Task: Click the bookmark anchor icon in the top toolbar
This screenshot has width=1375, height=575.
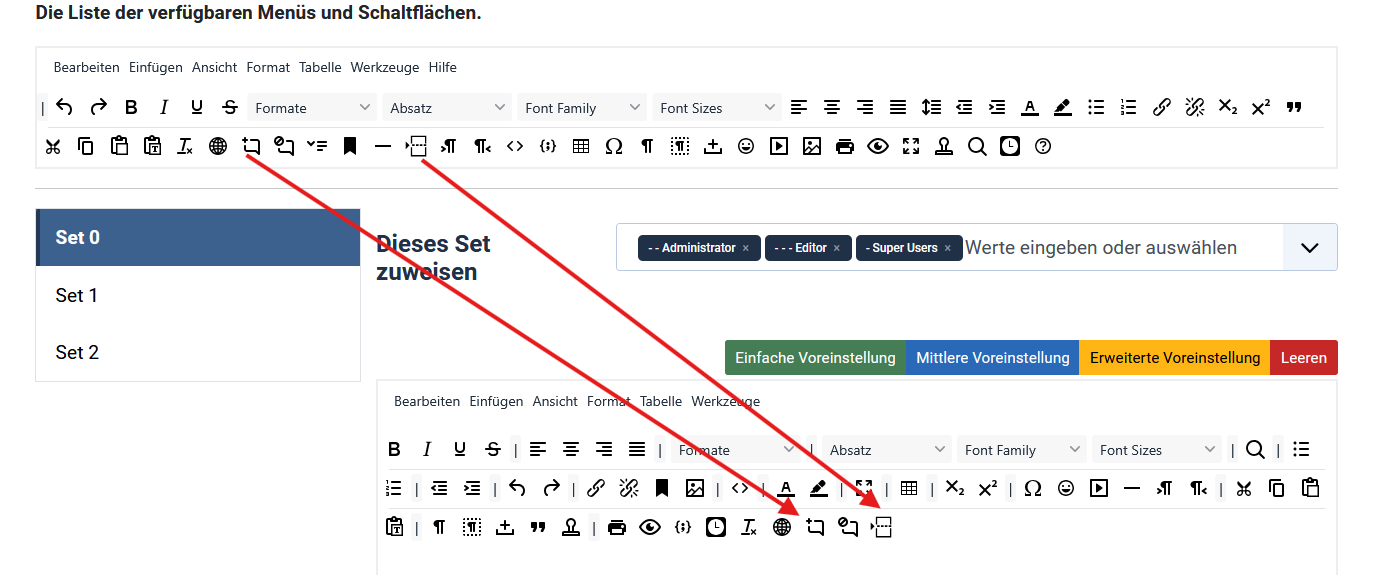Action: pos(350,146)
